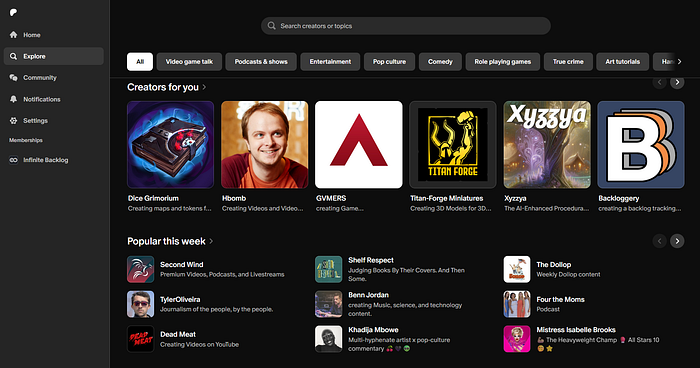Open Four the Moms creator avatar

[x=517, y=304]
